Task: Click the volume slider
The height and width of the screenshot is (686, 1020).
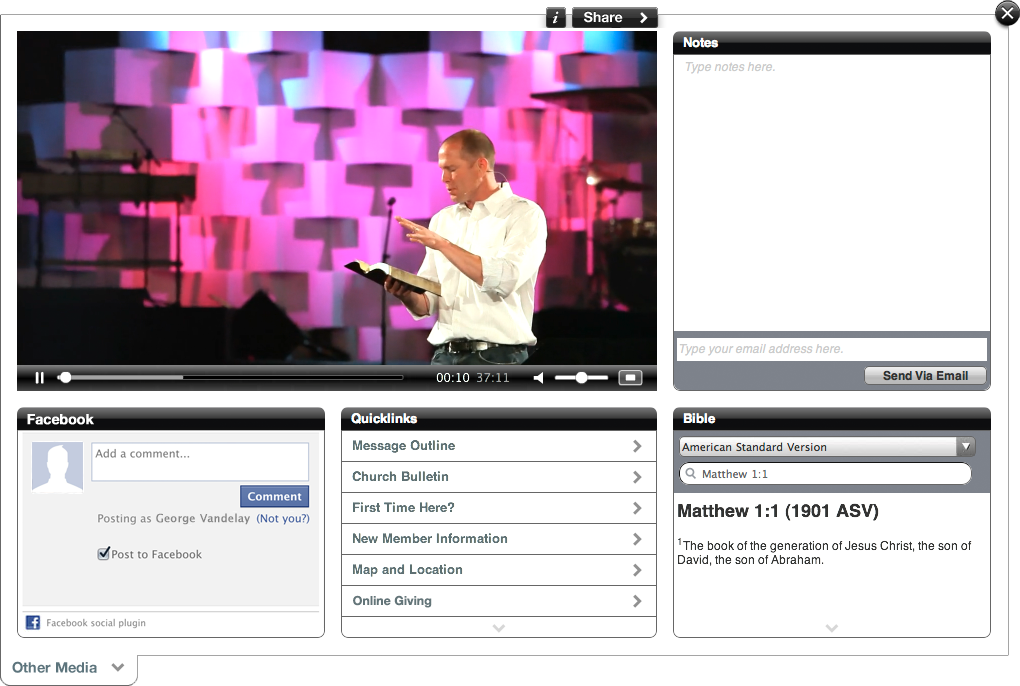Action: click(x=581, y=377)
